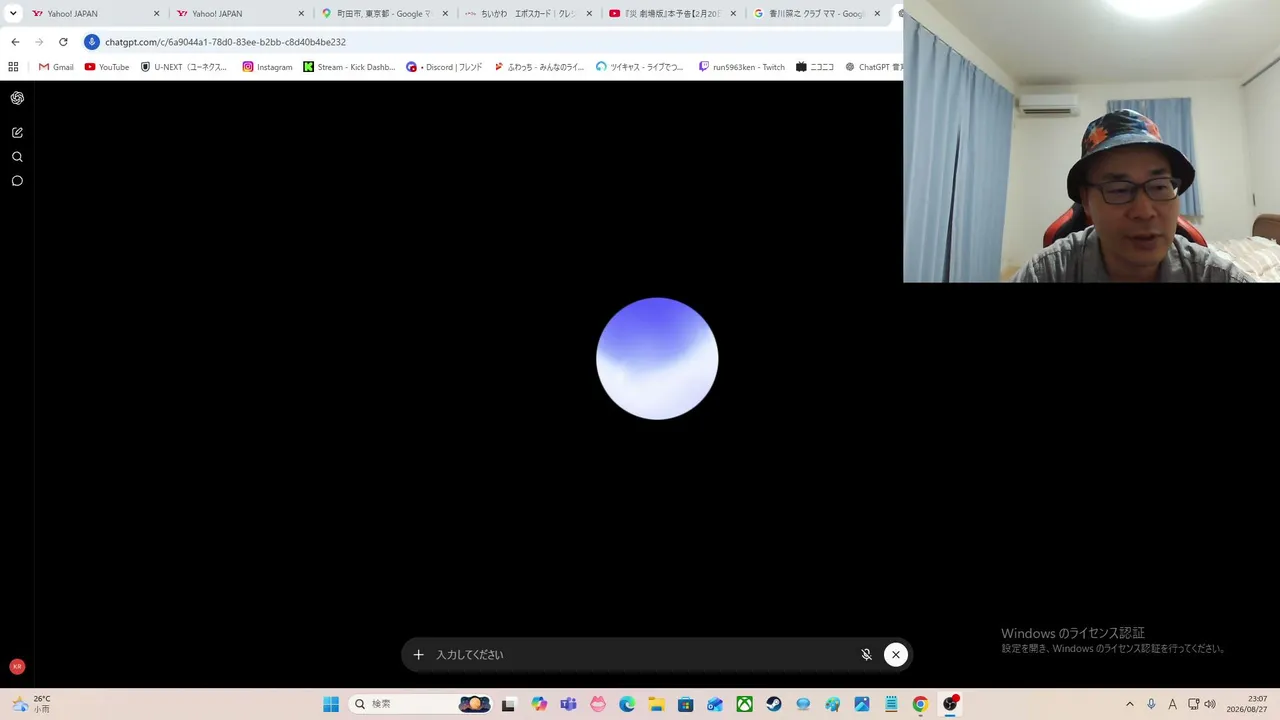Open the Xbox app on the taskbar
1280x720 pixels.
click(745, 704)
